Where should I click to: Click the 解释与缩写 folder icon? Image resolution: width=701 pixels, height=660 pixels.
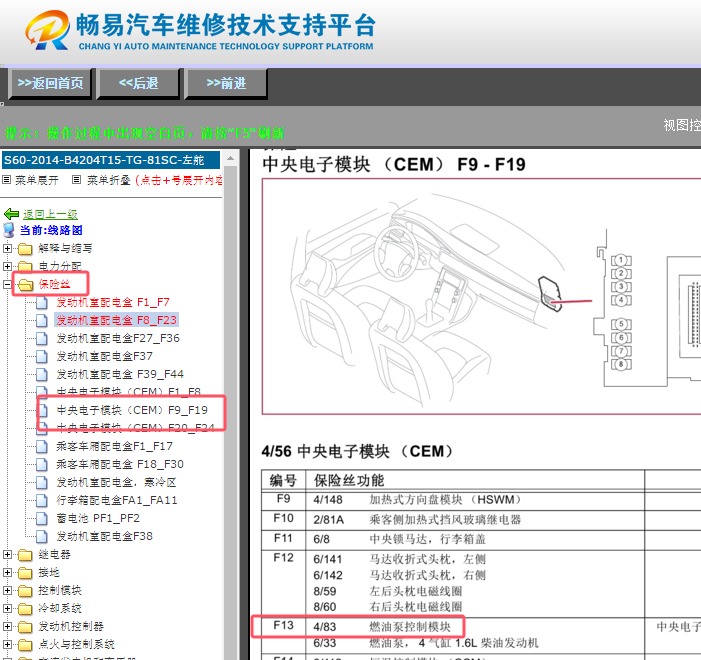tap(25, 248)
